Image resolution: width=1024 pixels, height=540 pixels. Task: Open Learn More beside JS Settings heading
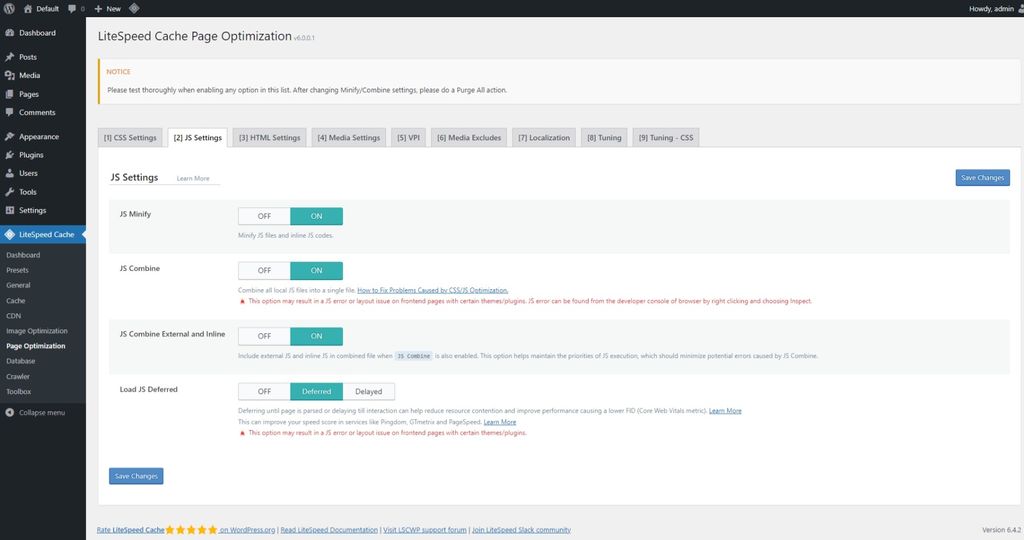pos(193,178)
